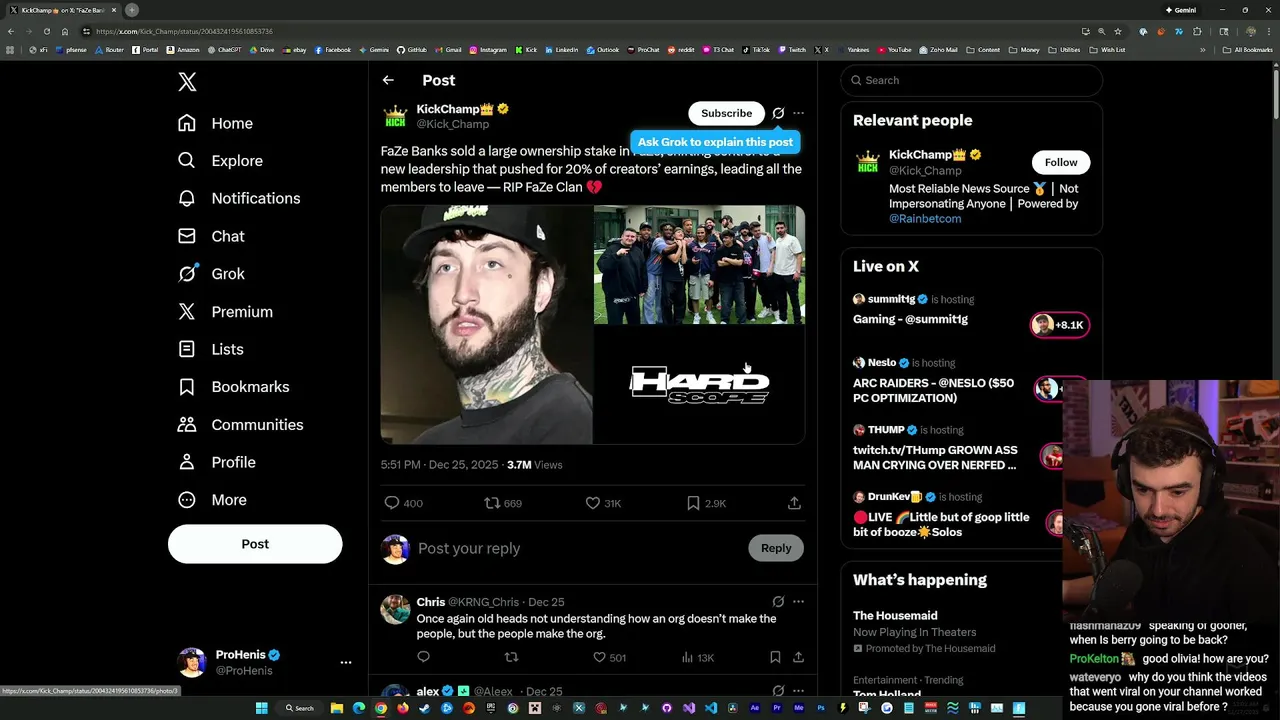Open the X logo home icon
This screenshot has width=1280, height=720.
(187, 82)
